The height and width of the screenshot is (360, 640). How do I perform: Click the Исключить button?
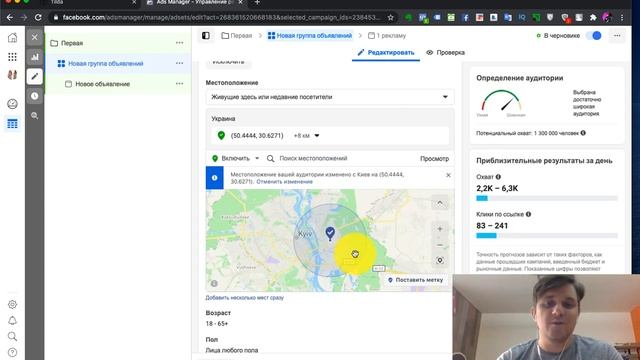228,62
